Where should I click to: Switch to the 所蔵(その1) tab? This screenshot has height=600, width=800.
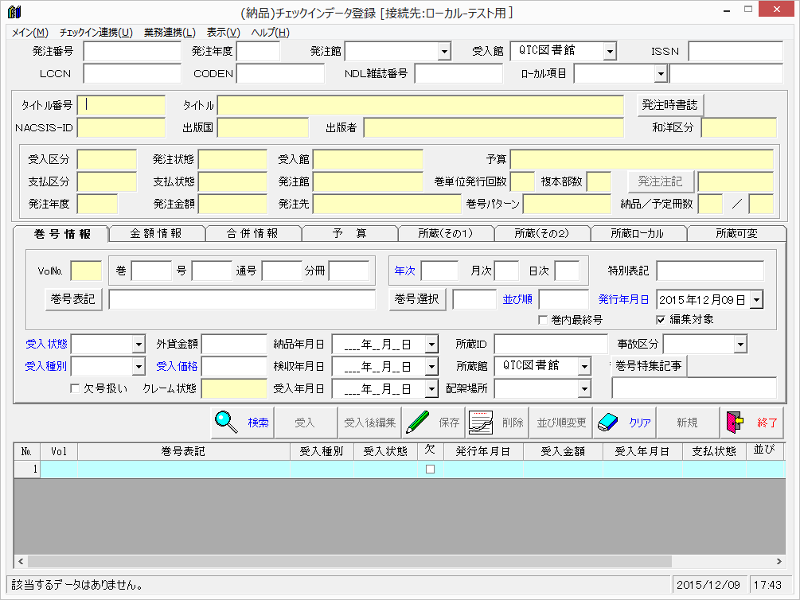coord(445,234)
